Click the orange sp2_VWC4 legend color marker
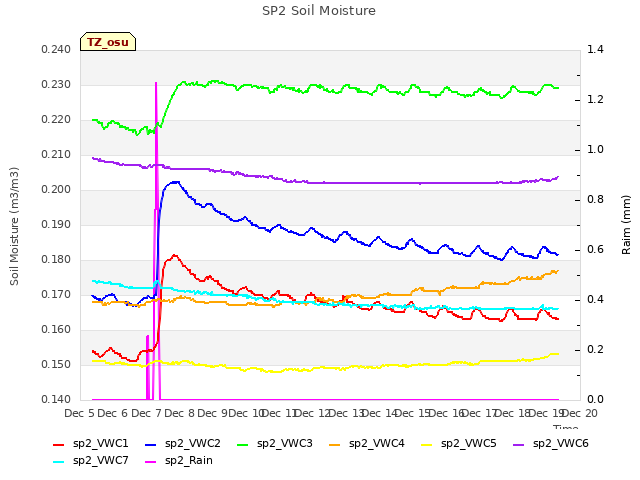This screenshot has width=640, height=480. click(x=335, y=445)
